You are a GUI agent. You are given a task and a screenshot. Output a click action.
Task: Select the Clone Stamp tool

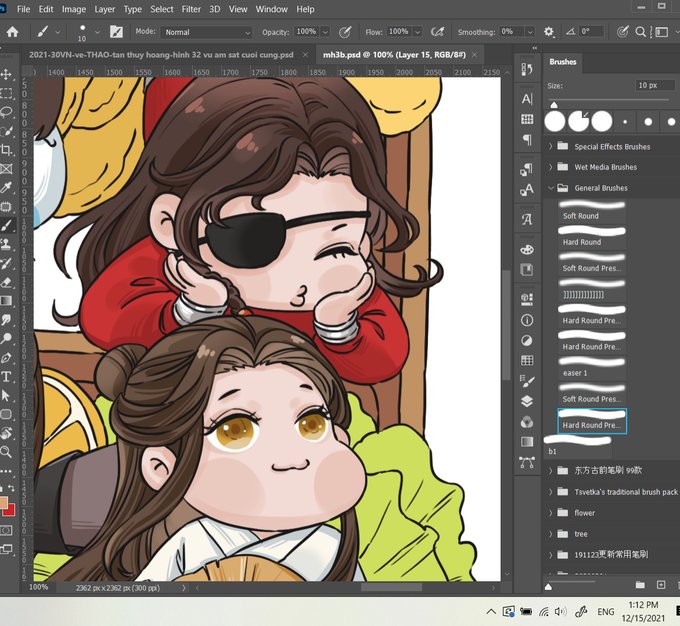pyautogui.click(x=6, y=244)
